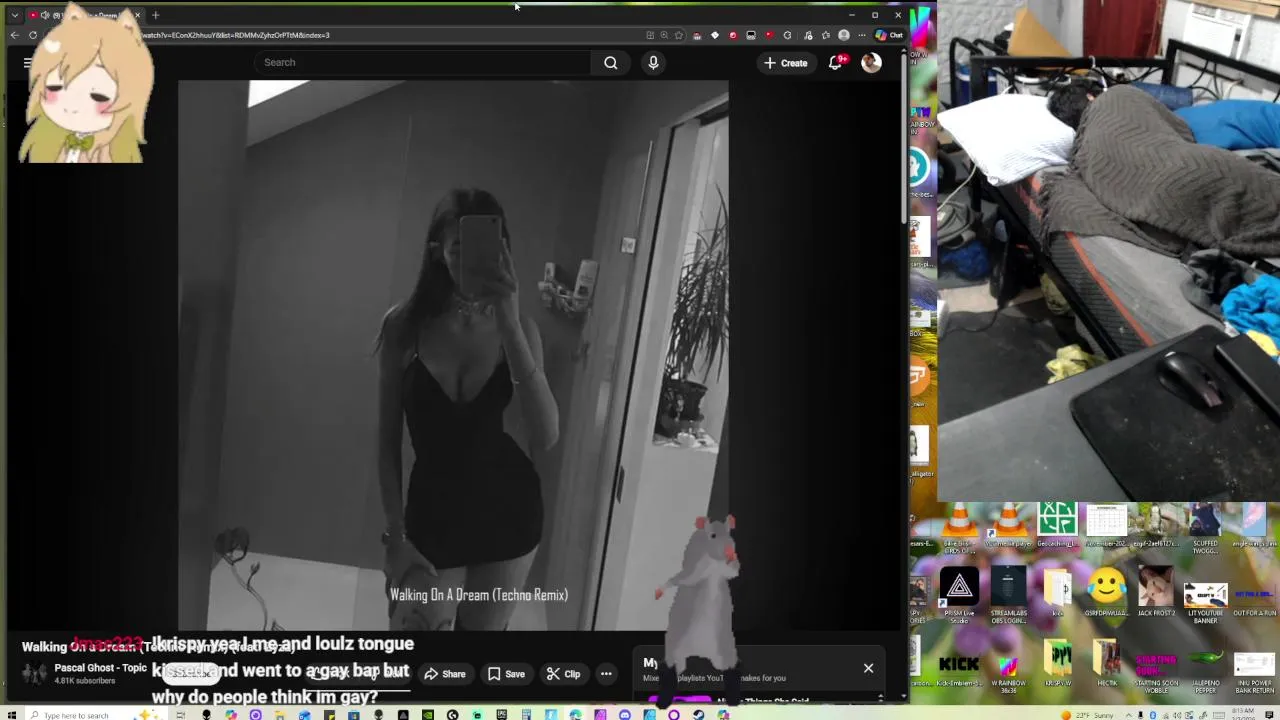Screen dimensions: 1280x720
Task: Reload the page with browser refresh
Action: click(33, 35)
